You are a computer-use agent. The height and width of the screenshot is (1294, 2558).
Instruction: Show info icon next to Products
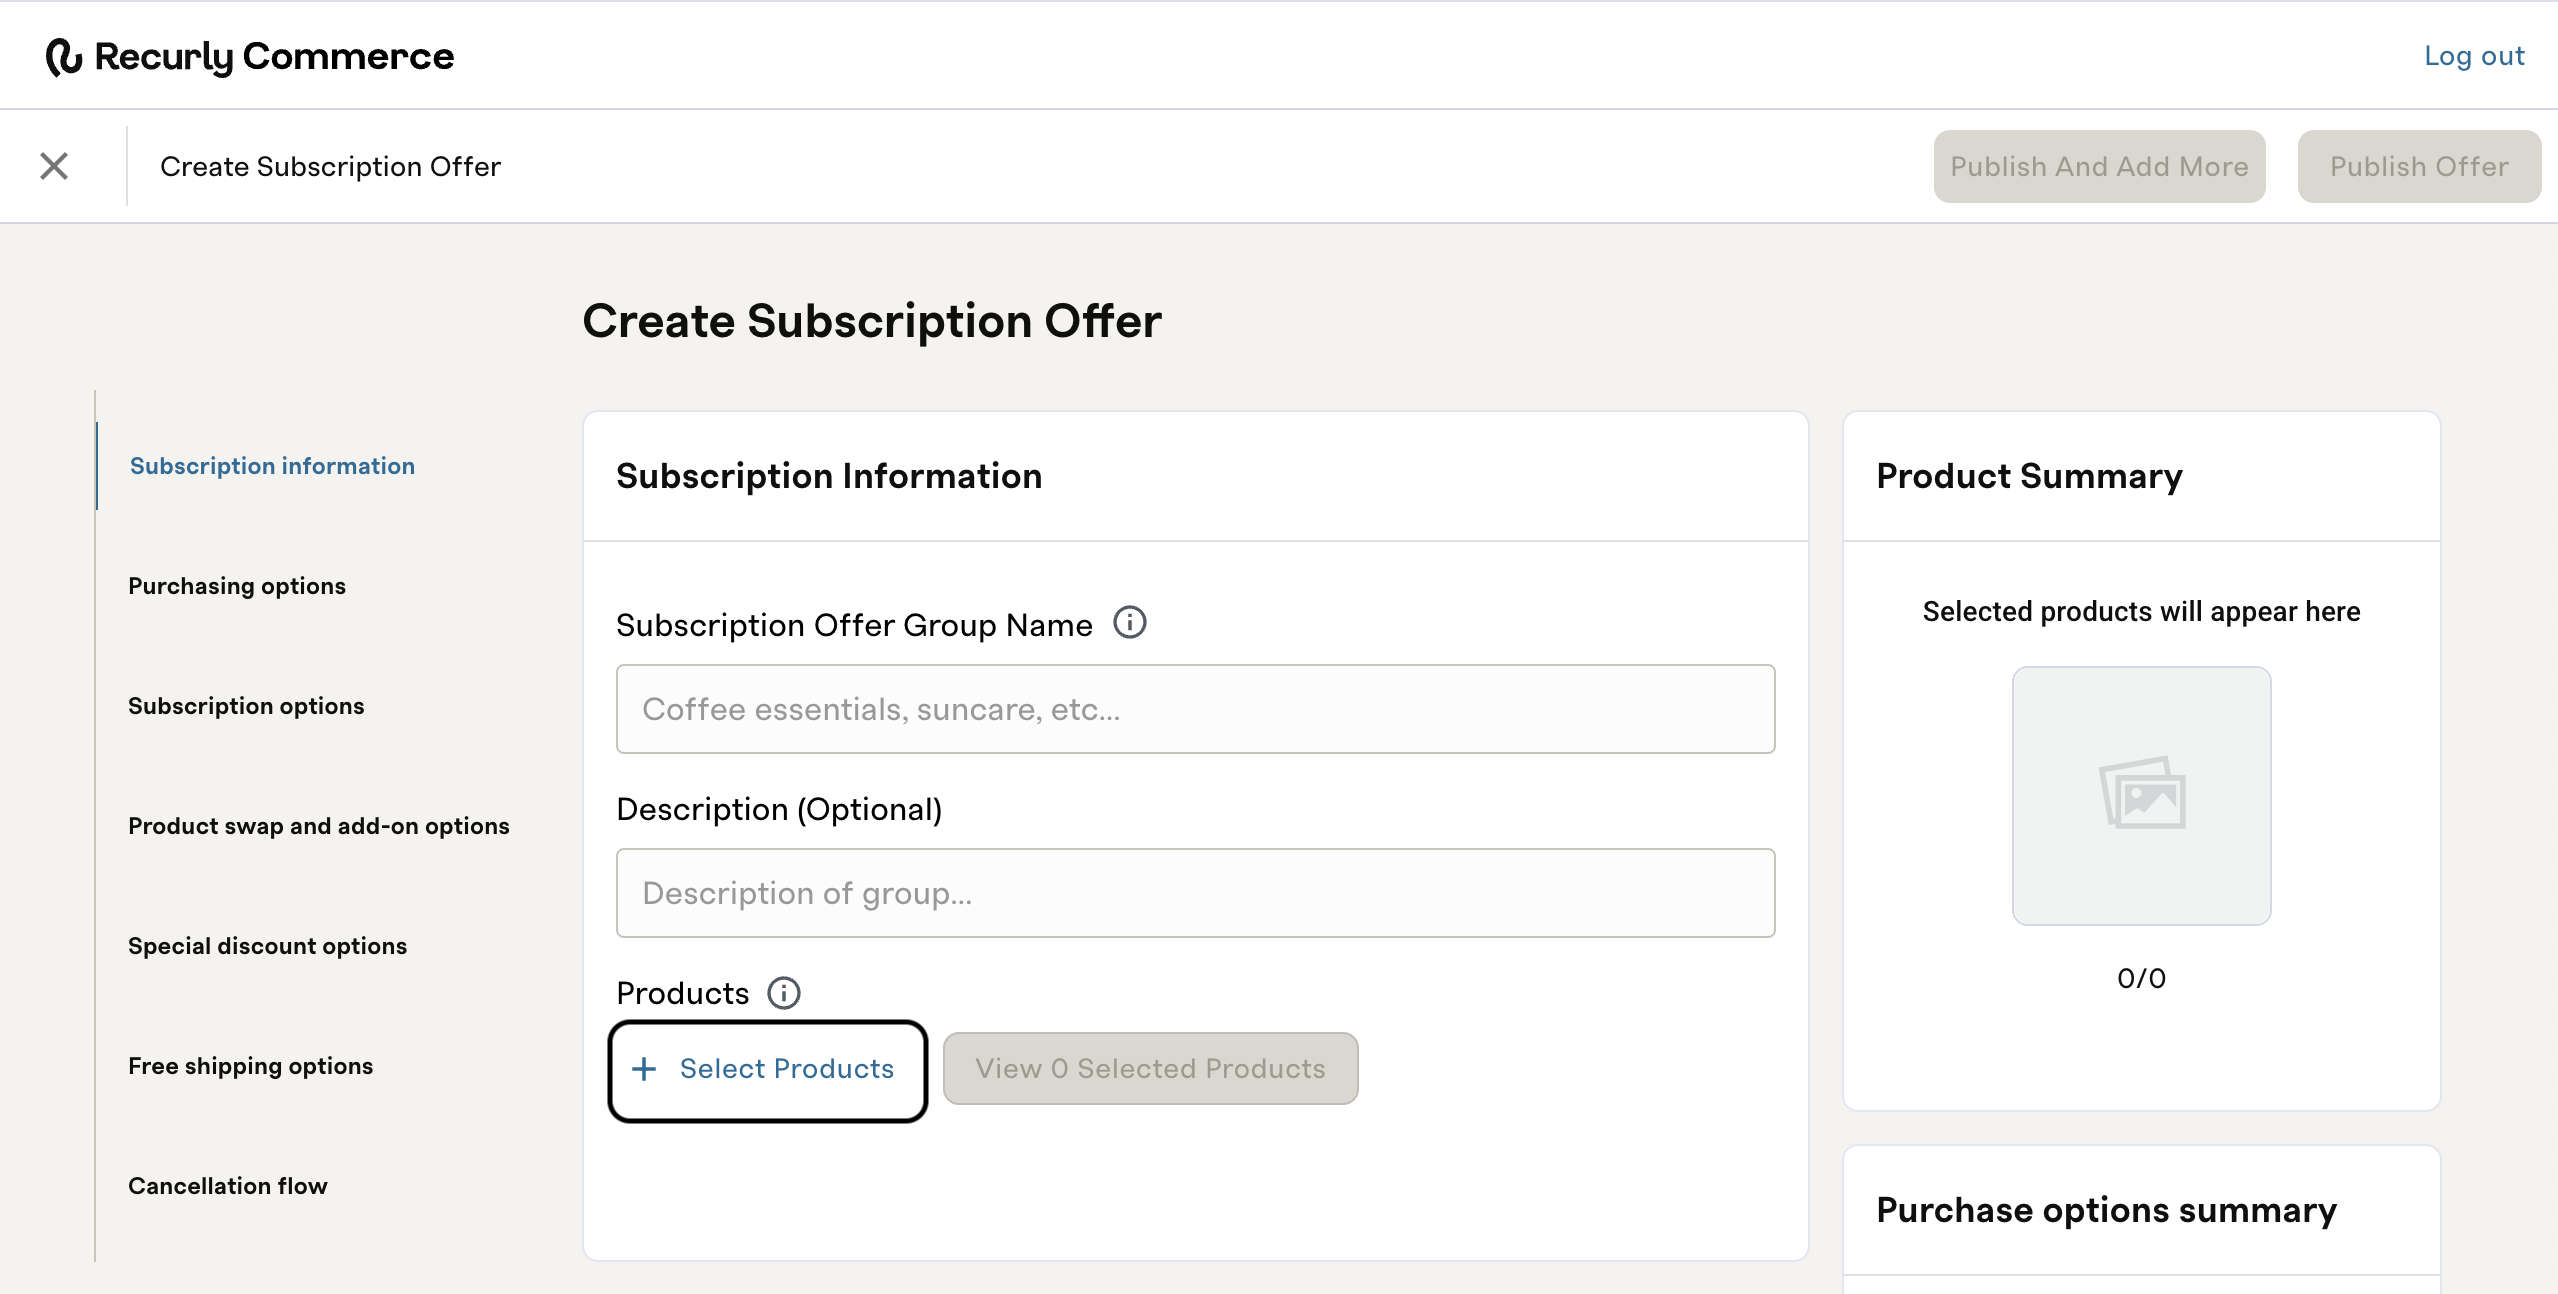783,993
